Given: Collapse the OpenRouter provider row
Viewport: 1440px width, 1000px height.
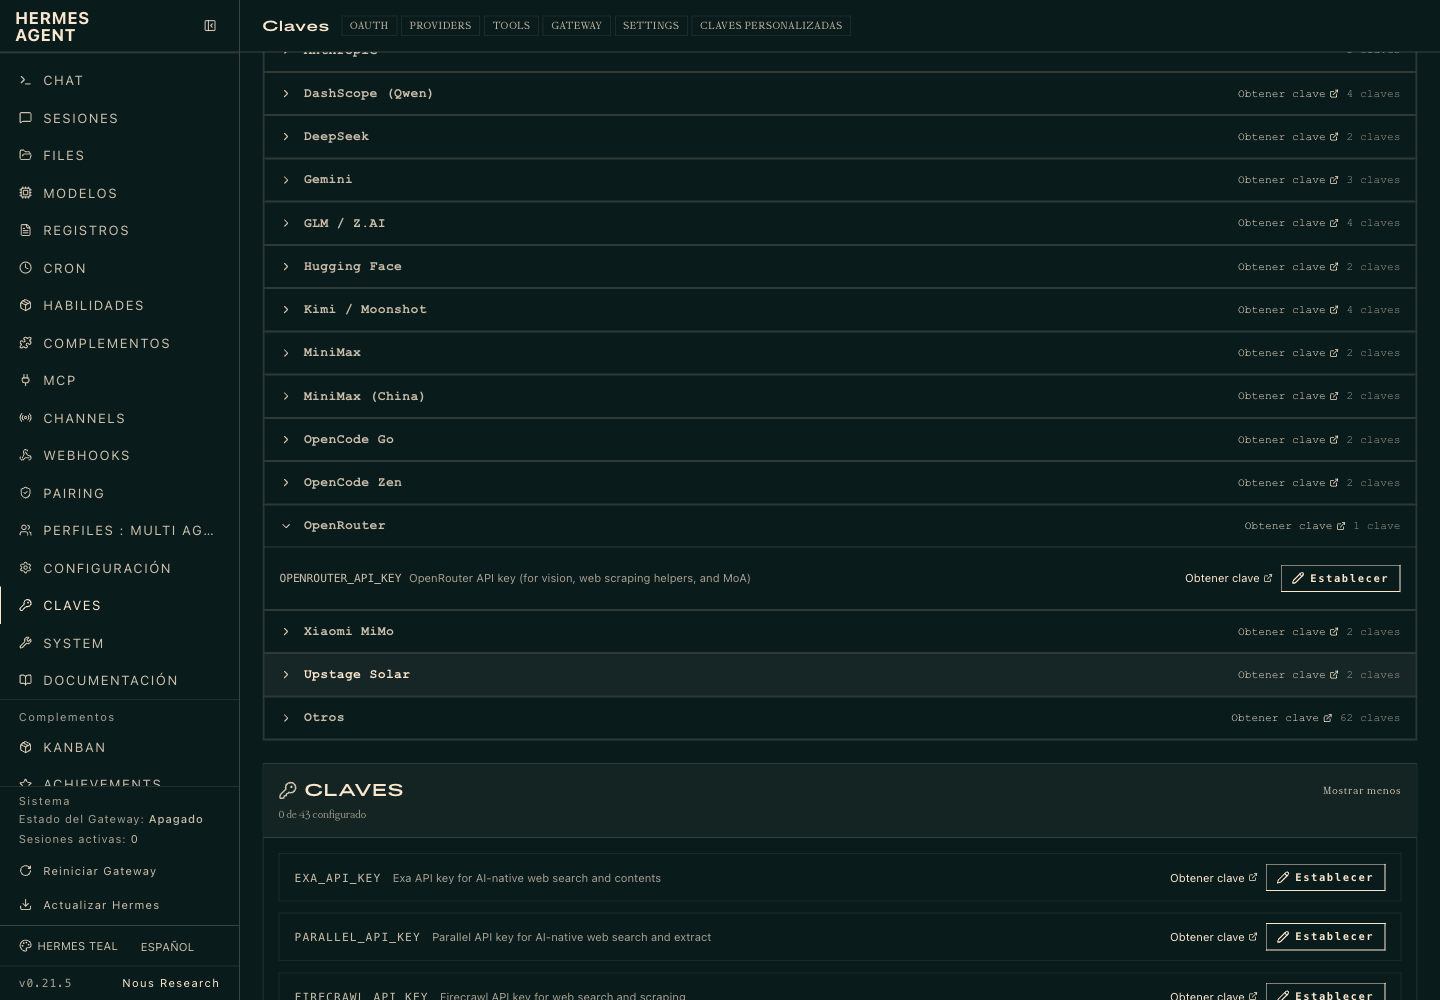Looking at the screenshot, I should coord(839,525).
